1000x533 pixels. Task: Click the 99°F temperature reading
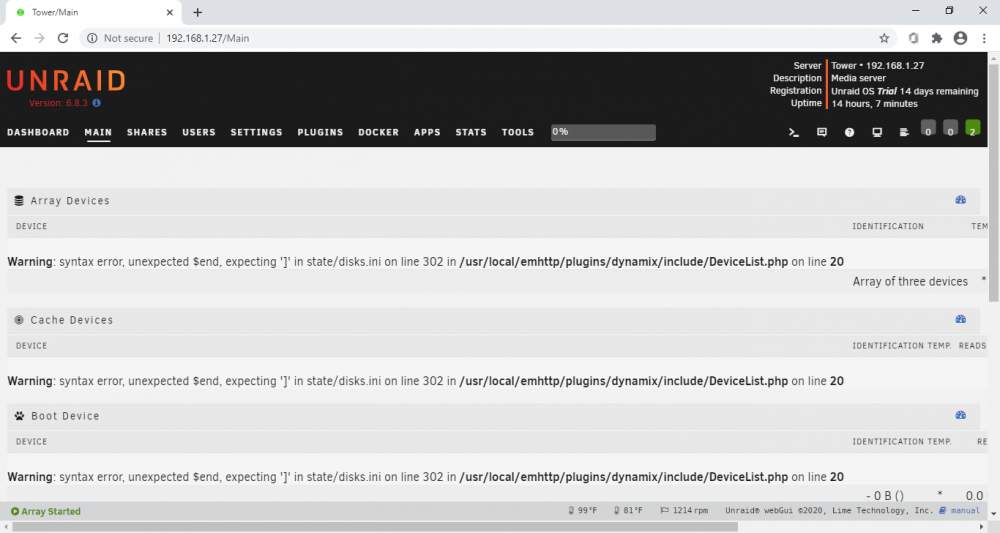587,510
